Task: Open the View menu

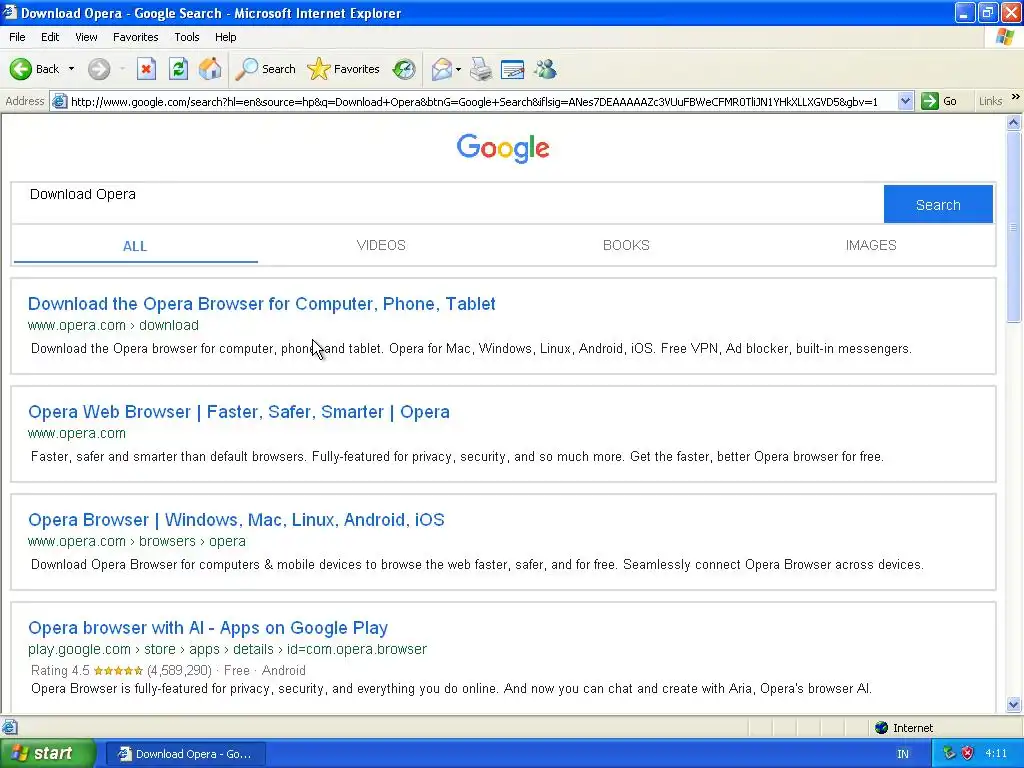Action: pos(86,37)
